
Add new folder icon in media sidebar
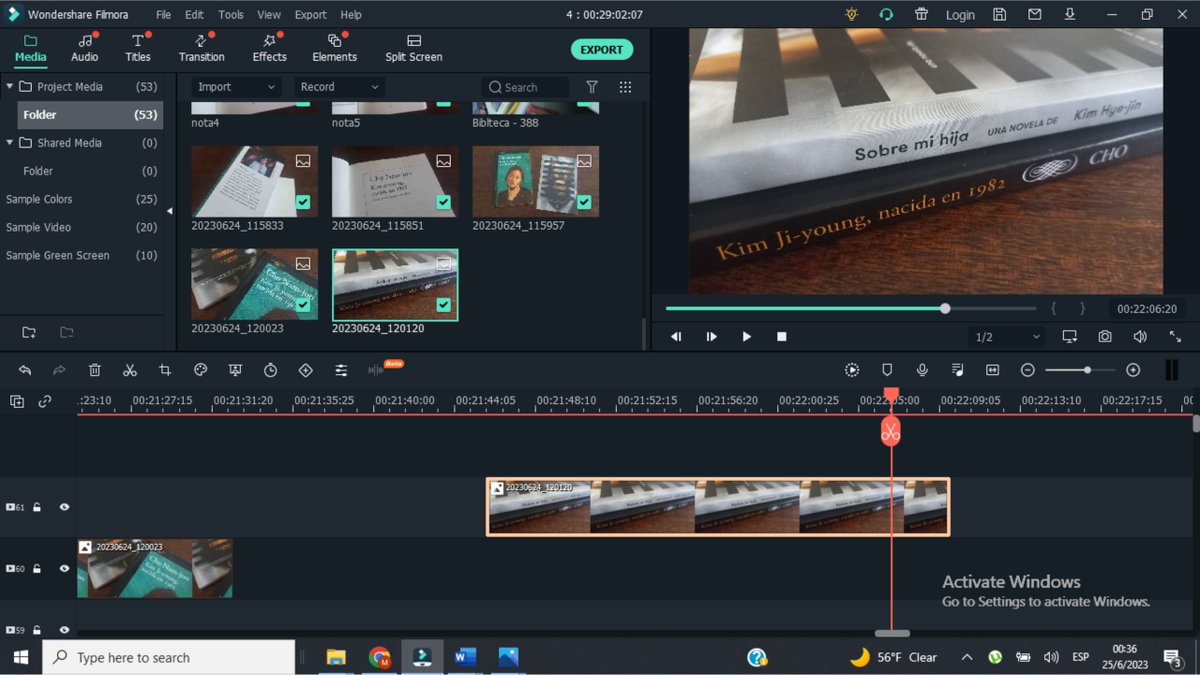click(29, 332)
